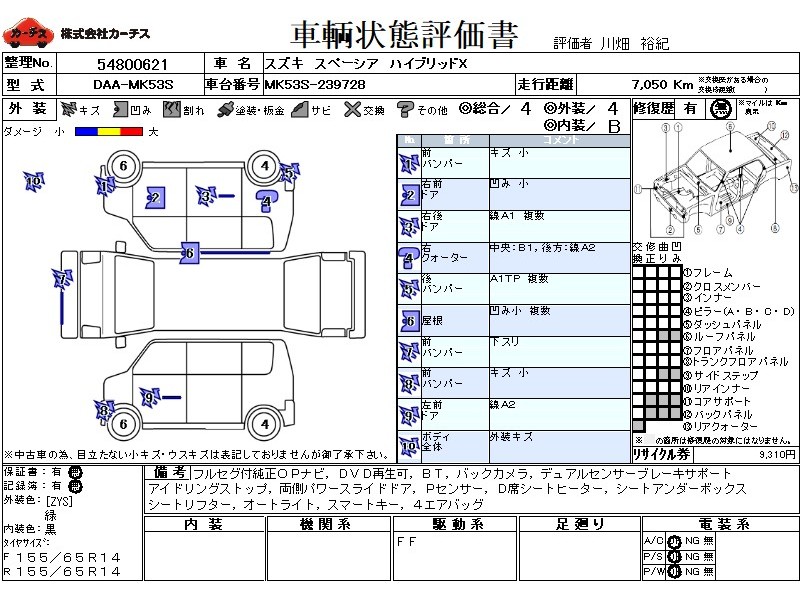Screen dimensions: 800x600
Task: Click the car name スズキ スペーシア ハイブリッドX
Action: [x=365, y=64]
